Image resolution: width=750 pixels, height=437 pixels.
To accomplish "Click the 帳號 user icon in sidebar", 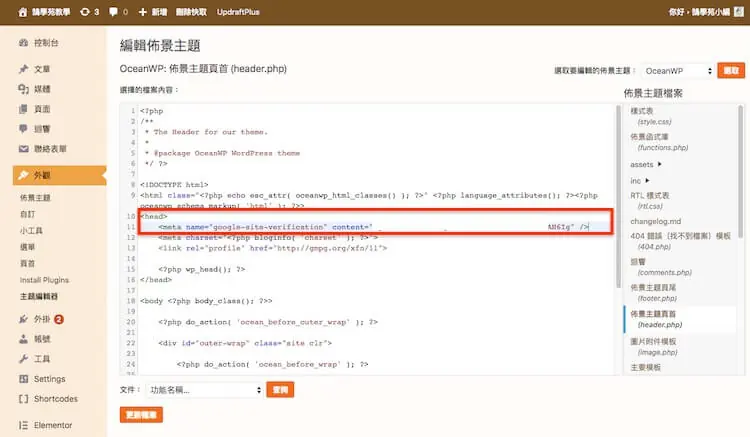I will (x=23, y=339).
